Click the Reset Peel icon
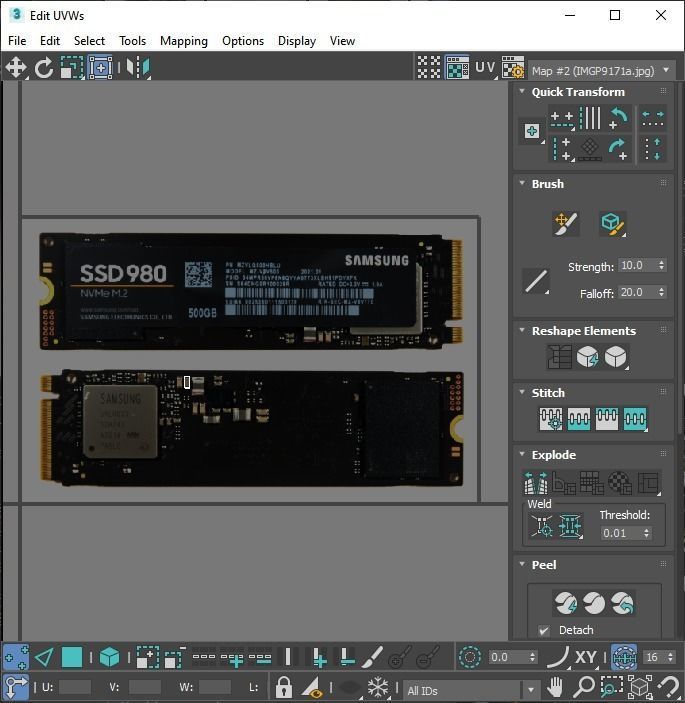 click(x=622, y=603)
